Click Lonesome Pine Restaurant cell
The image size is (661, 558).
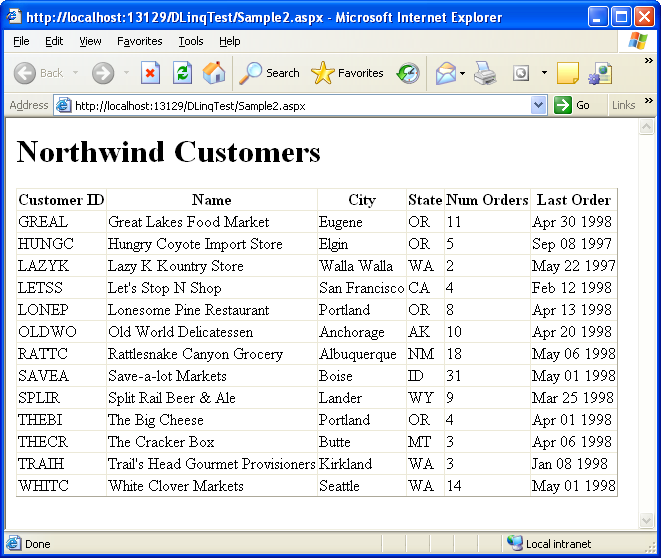[212, 310]
